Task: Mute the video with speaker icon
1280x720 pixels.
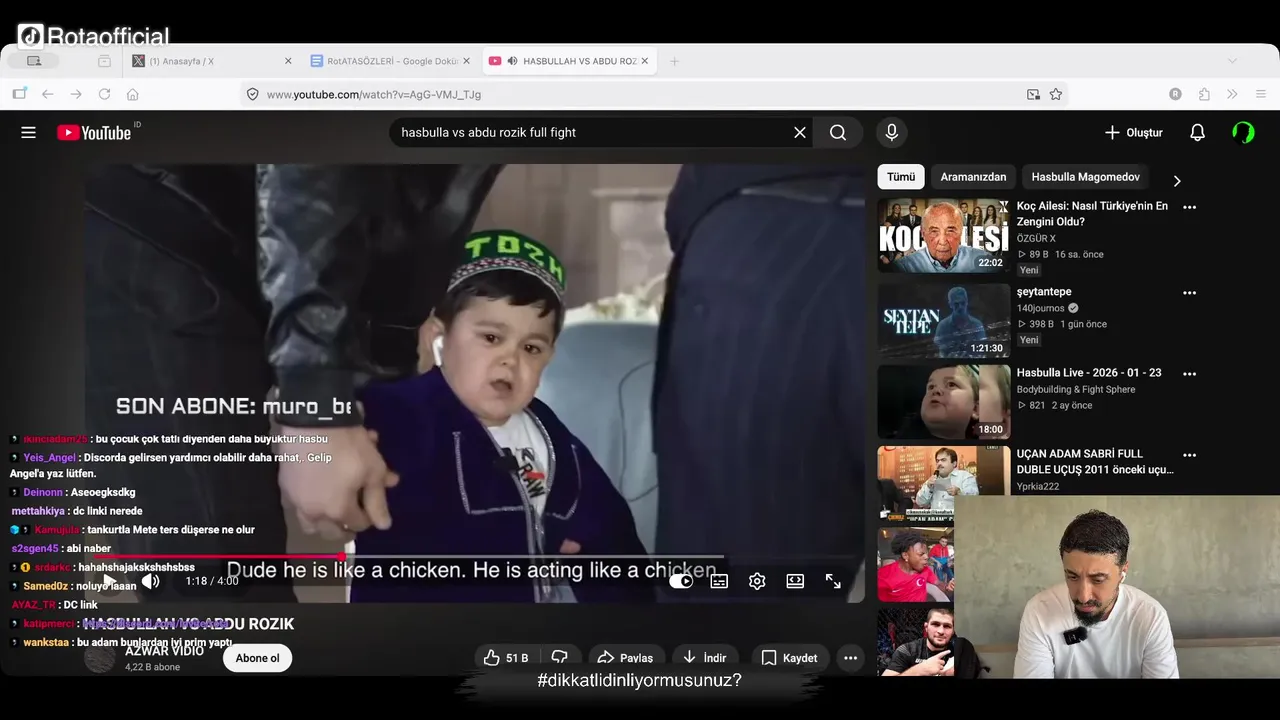Action: tap(150, 581)
